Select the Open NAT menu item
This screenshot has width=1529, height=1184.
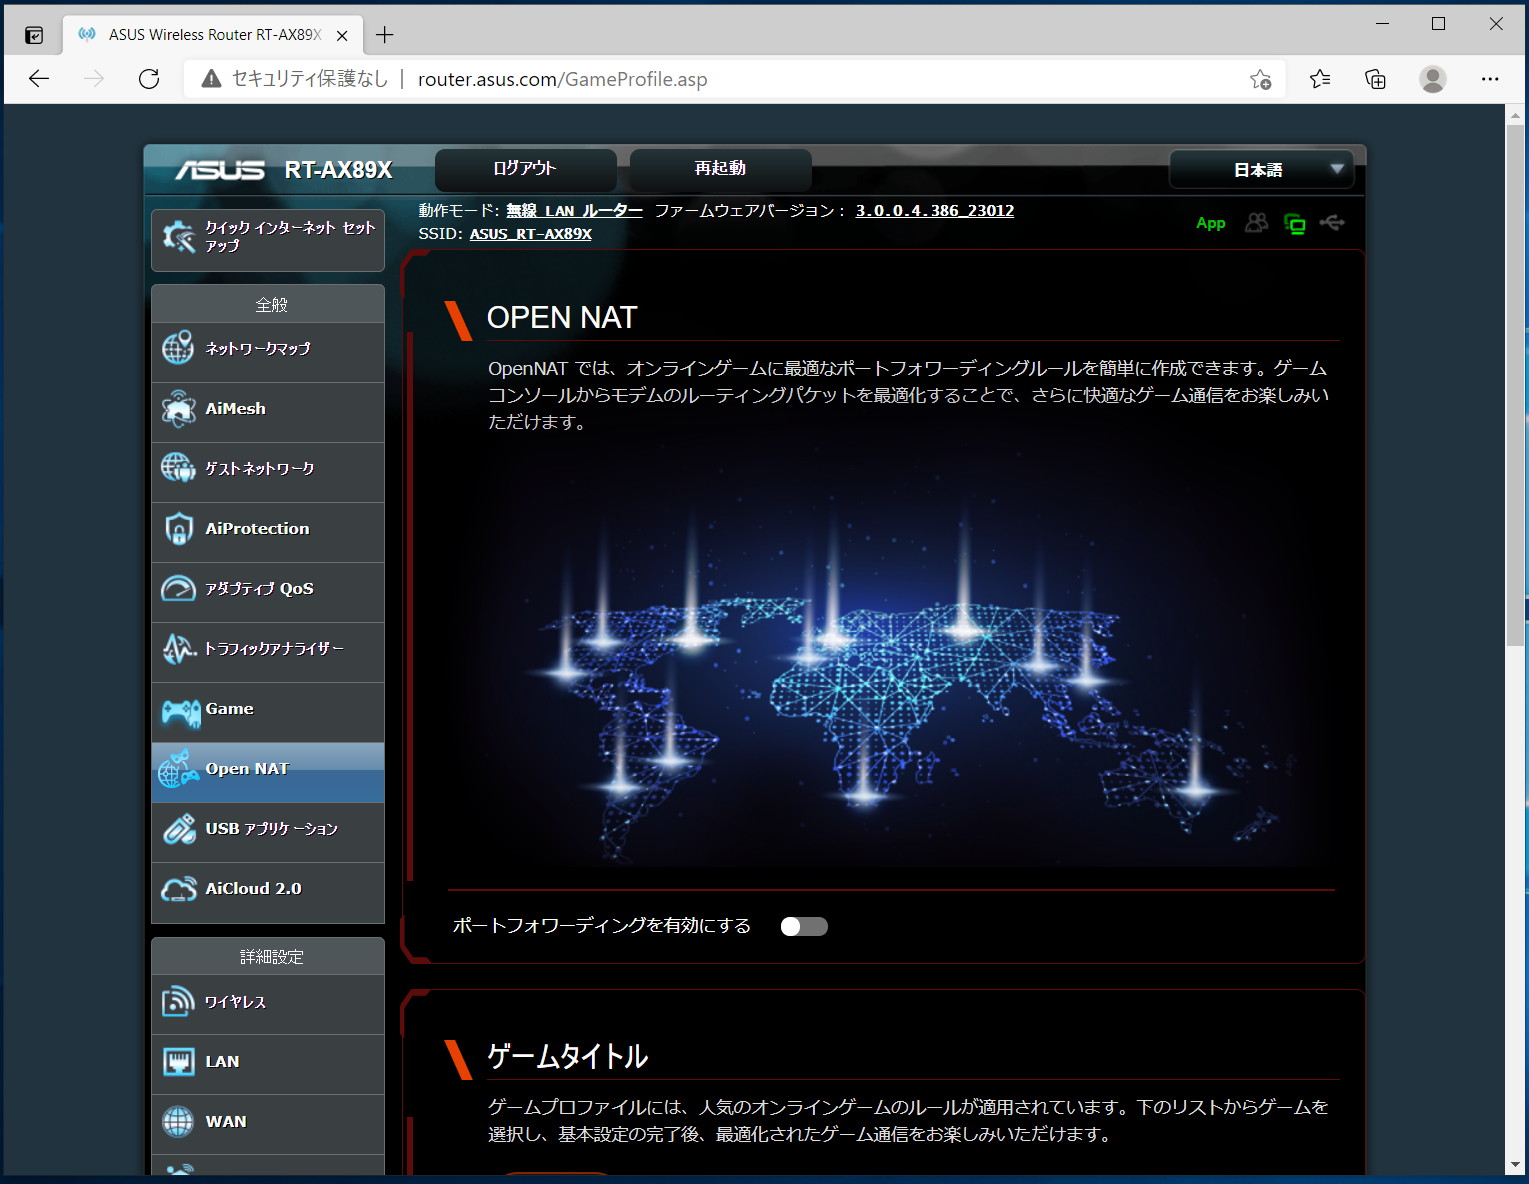click(x=268, y=773)
